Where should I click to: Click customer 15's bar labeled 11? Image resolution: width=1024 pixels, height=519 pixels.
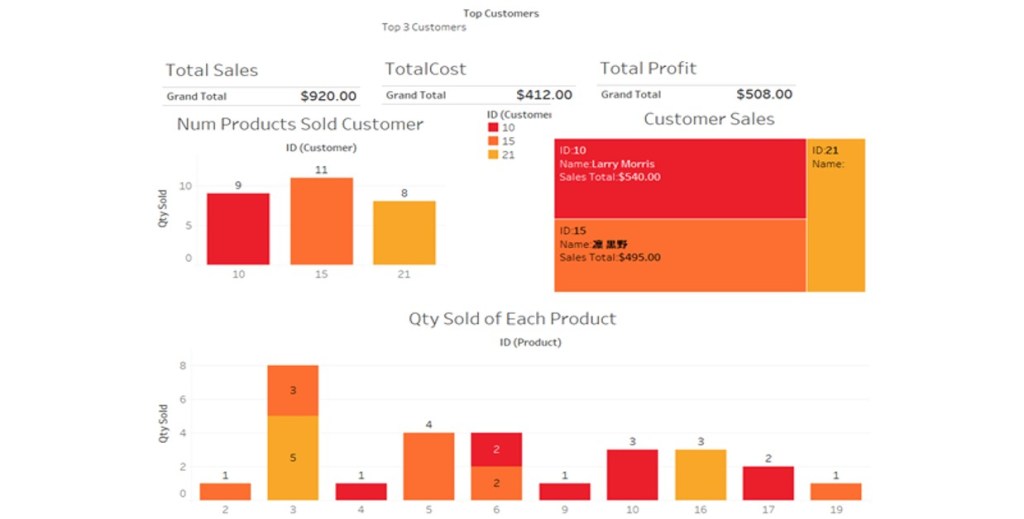(x=321, y=221)
